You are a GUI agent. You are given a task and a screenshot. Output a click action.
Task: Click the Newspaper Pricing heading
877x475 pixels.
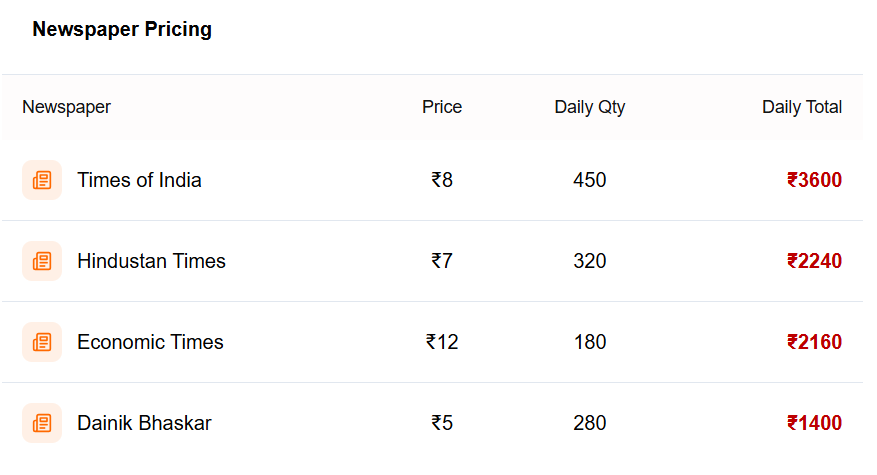pyautogui.click(x=122, y=29)
